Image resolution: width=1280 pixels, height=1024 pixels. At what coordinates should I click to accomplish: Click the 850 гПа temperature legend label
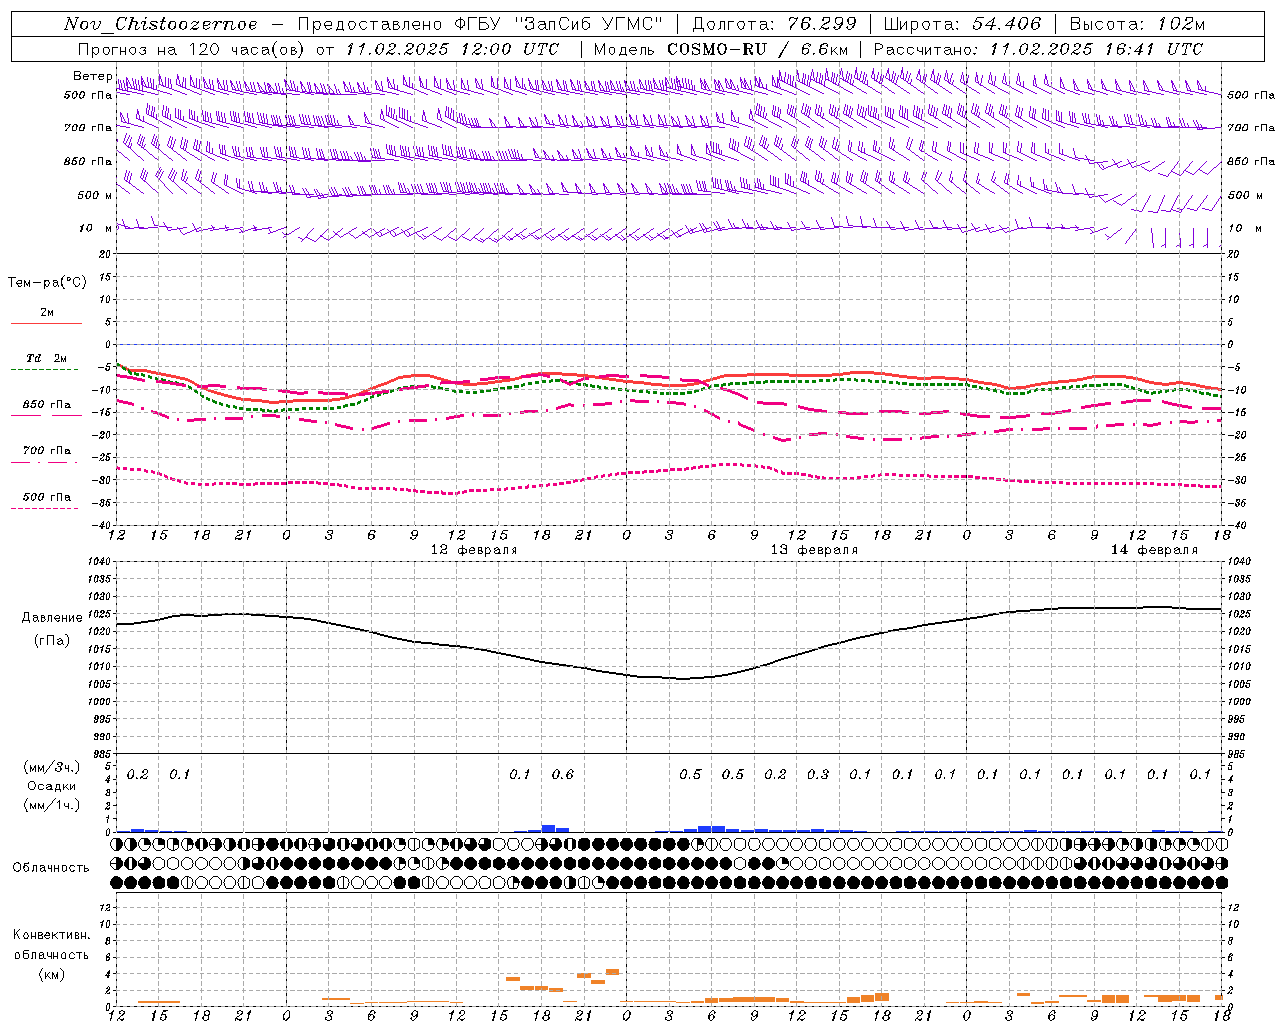point(47,405)
